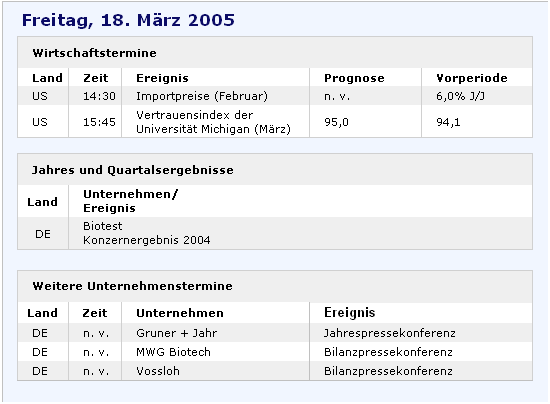
Task: Open the MWG Biotech entry
Action: [x=173, y=352]
